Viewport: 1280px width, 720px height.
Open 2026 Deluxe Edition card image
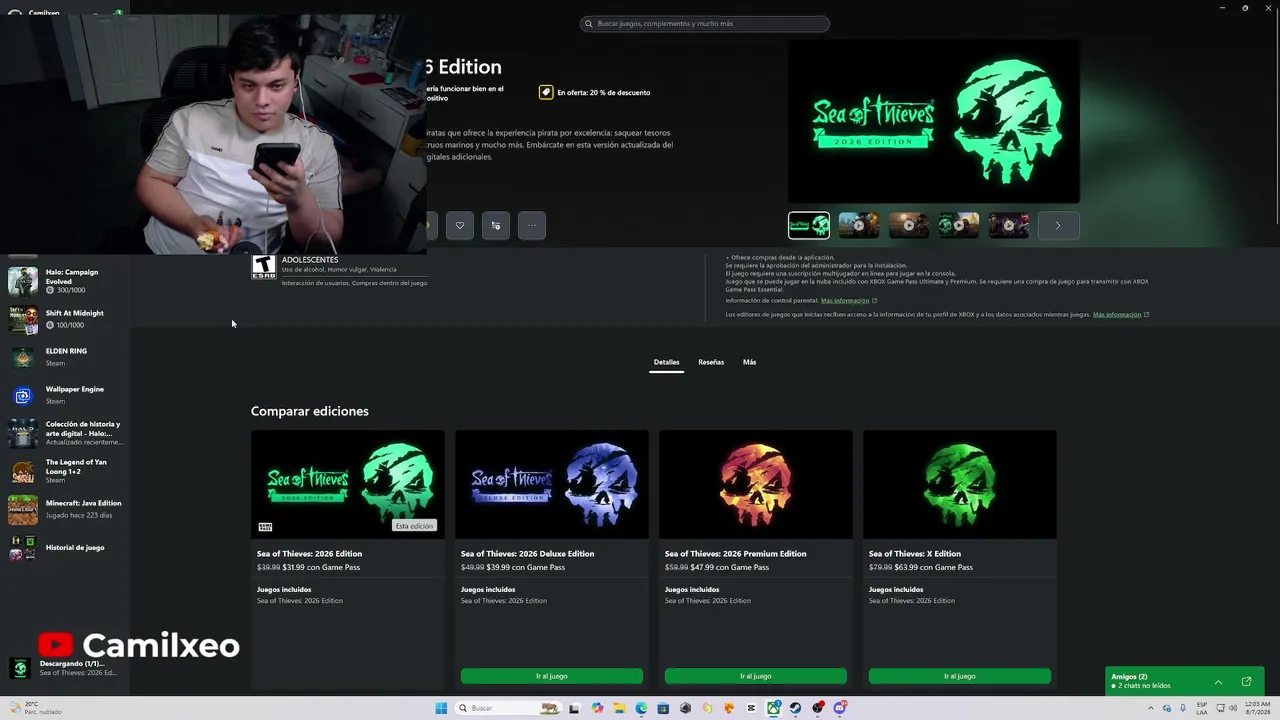pyautogui.click(x=552, y=485)
